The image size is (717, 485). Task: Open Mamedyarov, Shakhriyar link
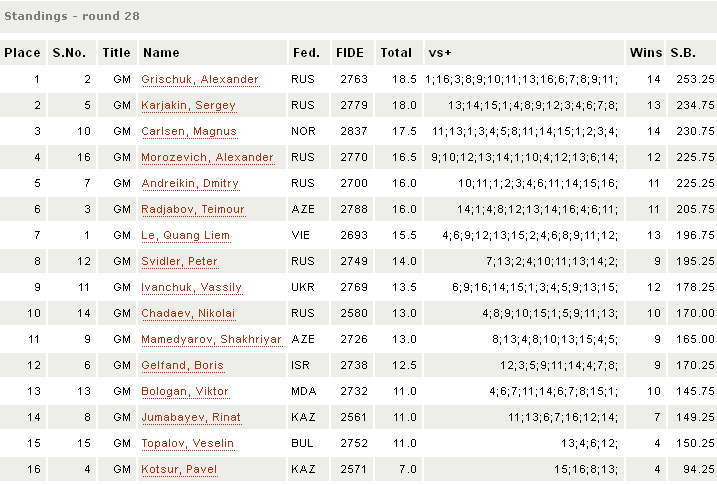pyautogui.click(x=211, y=340)
